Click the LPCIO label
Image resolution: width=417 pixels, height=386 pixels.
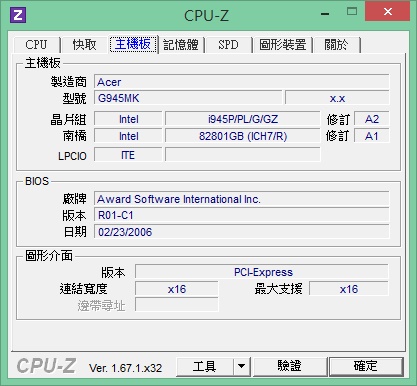click(72, 156)
